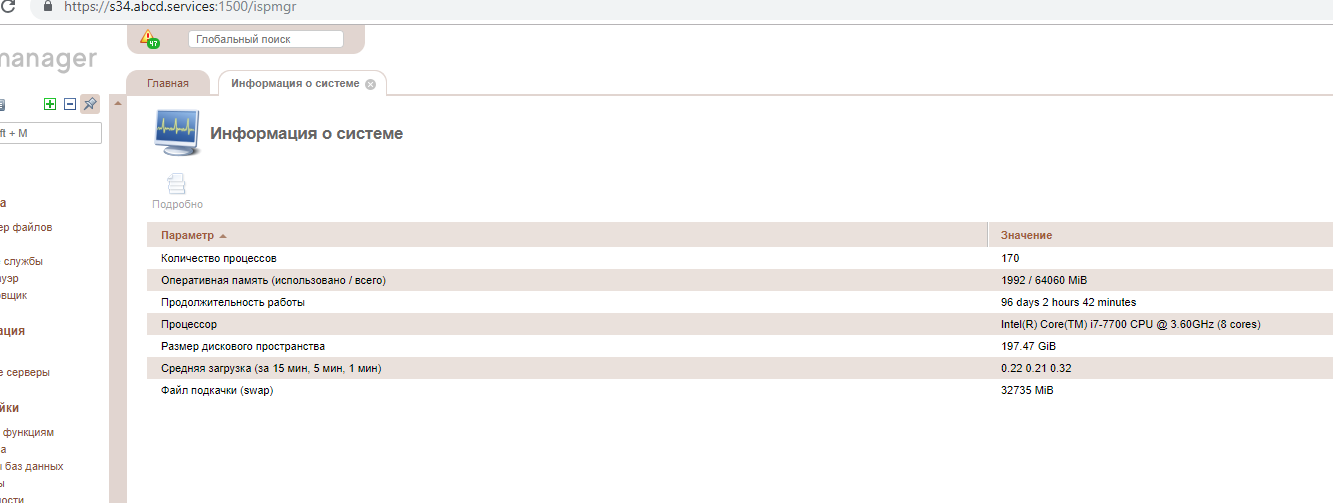The image size is (1333, 503).
Task: Click the system monitor heading icon
Action: click(x=177, y=133)
